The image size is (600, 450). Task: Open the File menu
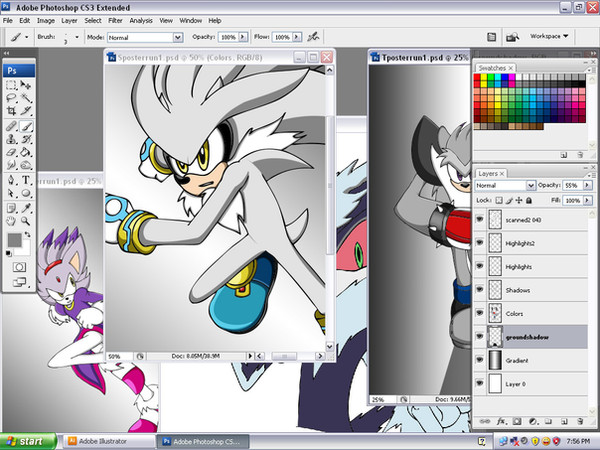point(8,21)
